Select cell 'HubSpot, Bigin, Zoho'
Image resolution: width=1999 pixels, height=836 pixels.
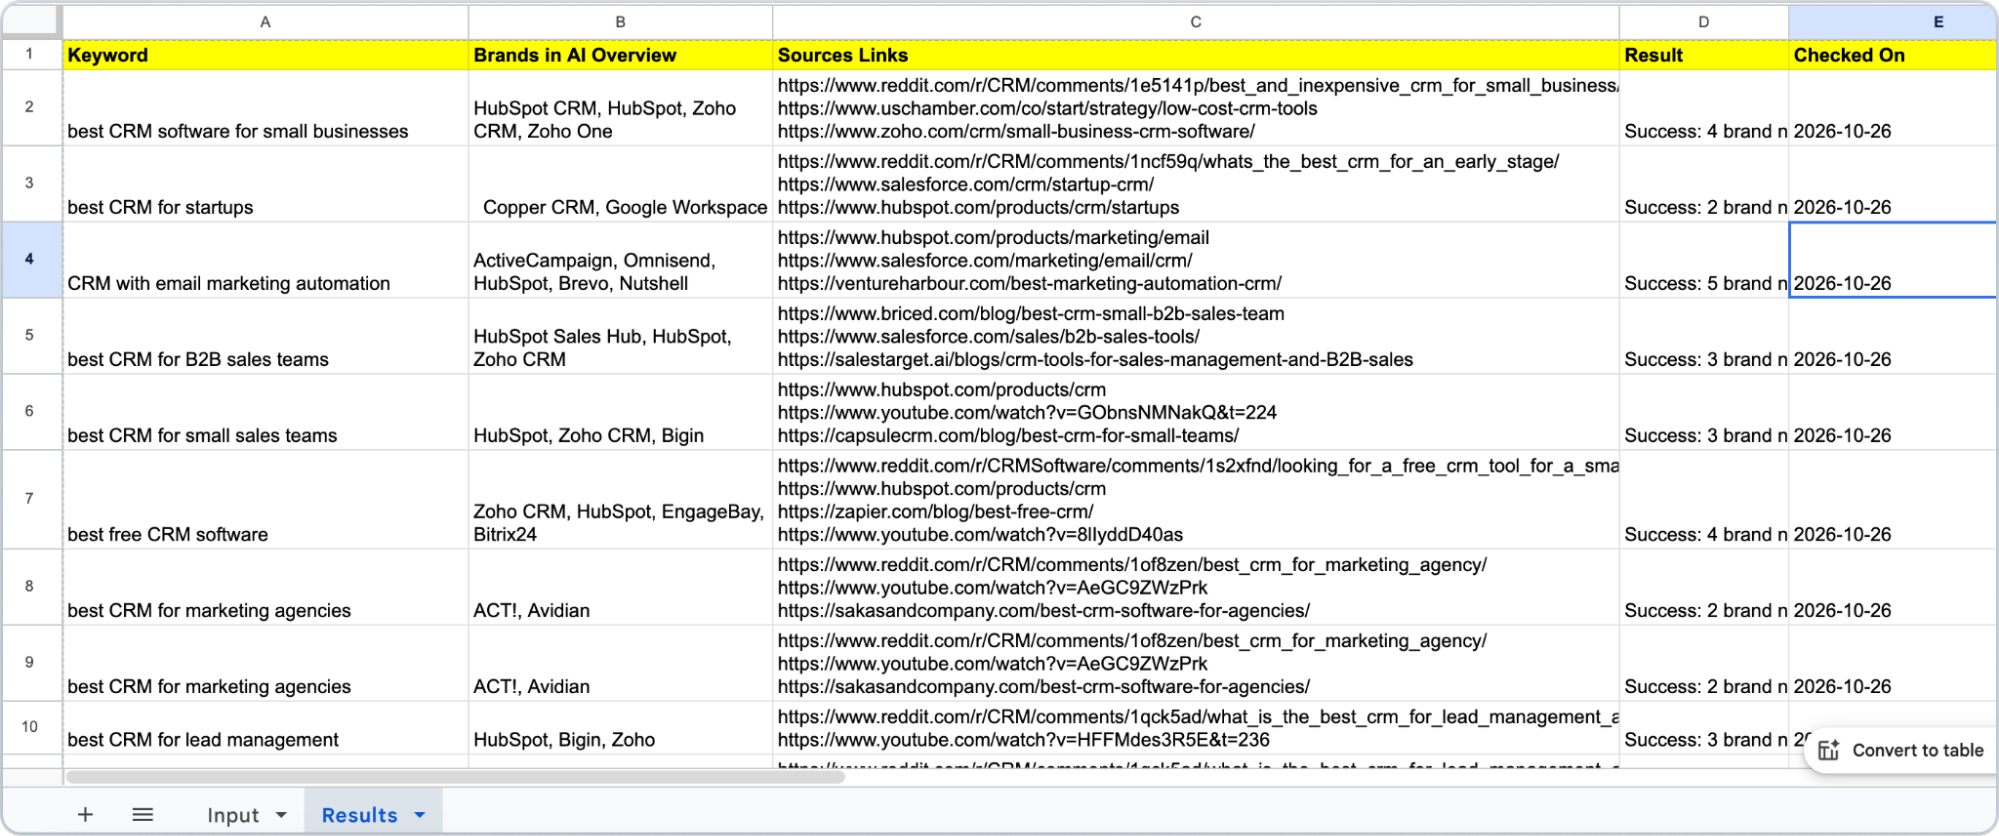coord(620,728)
